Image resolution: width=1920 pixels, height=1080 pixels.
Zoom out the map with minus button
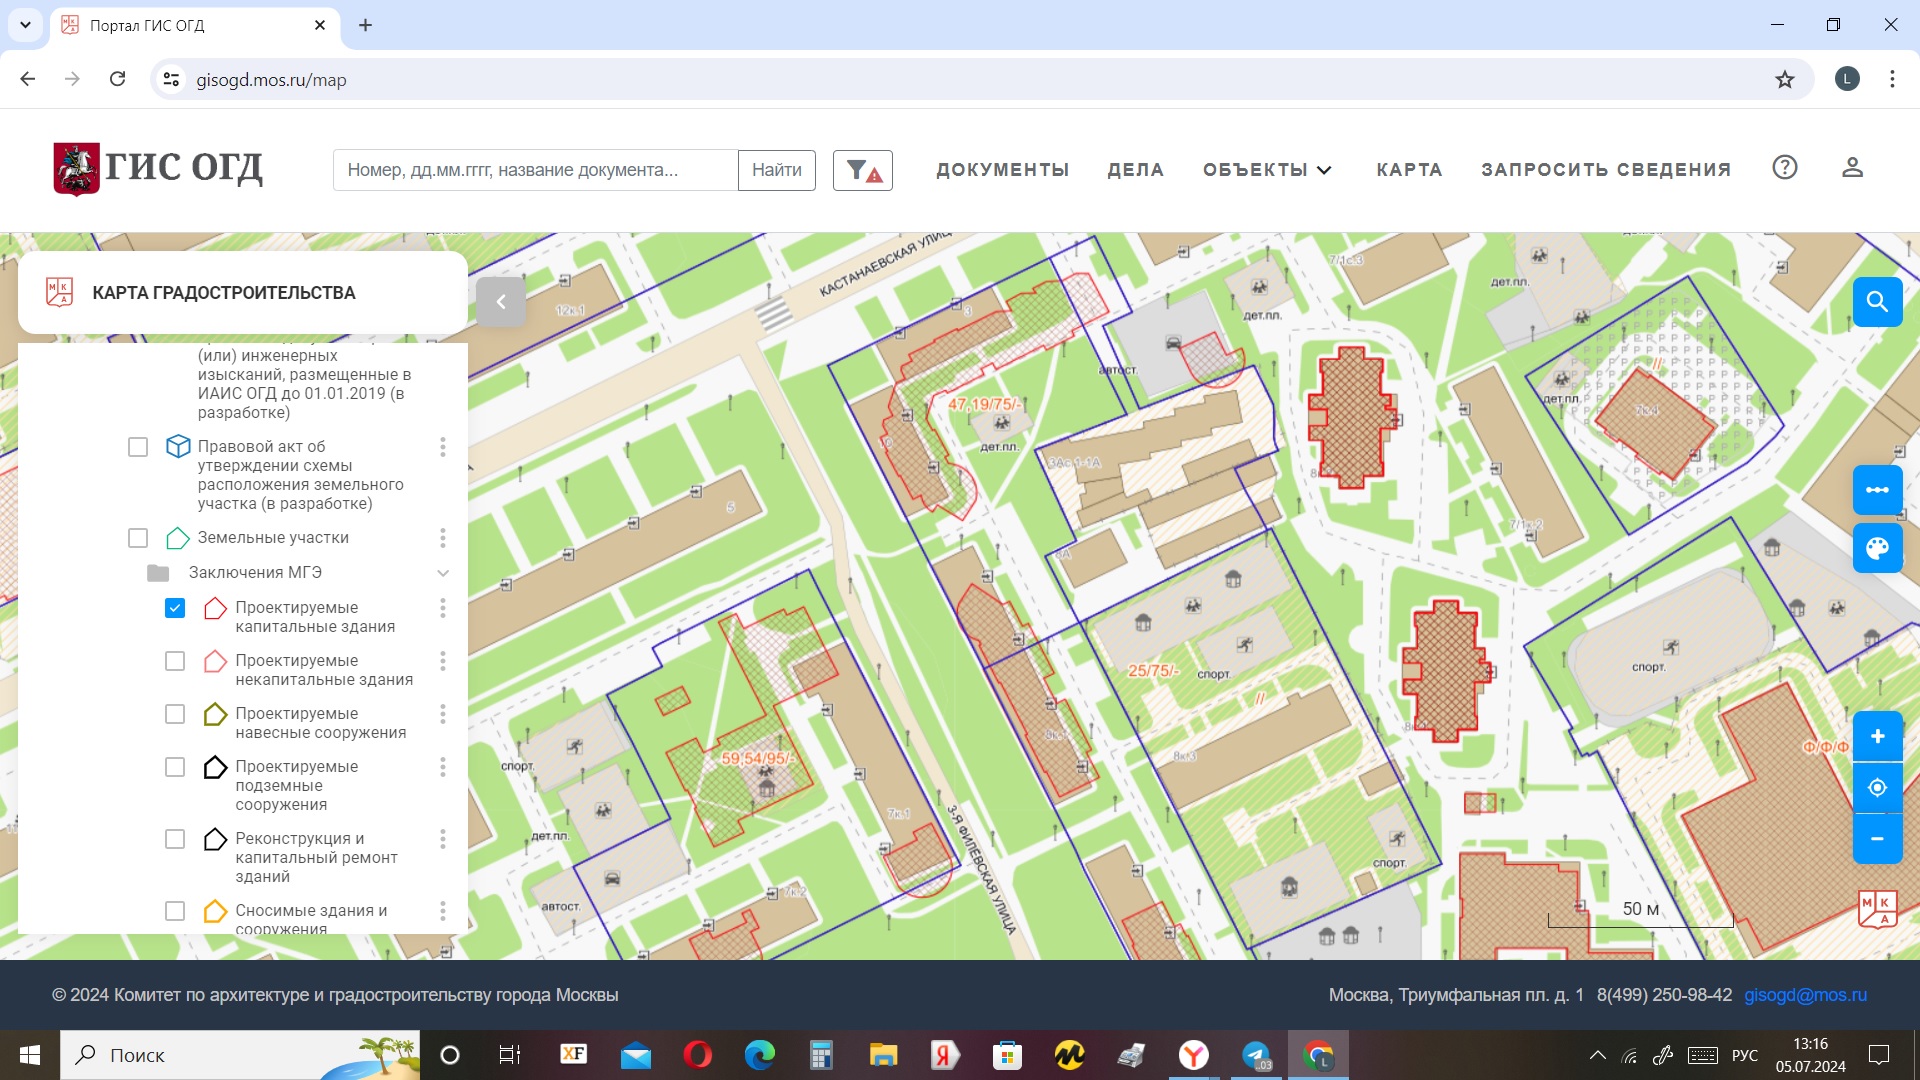pyautogui.click(x=1877, y=838)
